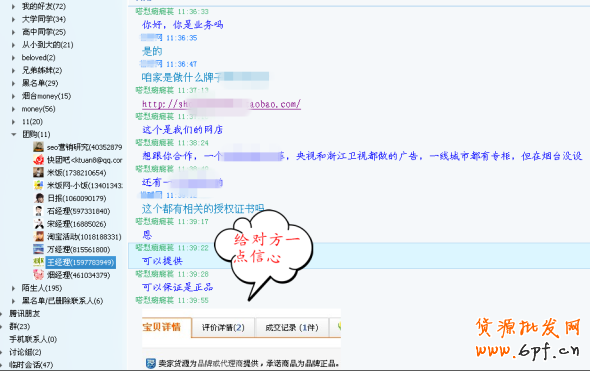The height and width of the screenshot is (372, 590).
Task: Open 日报(1060090179) contact avatar
Action: (38, 198)
